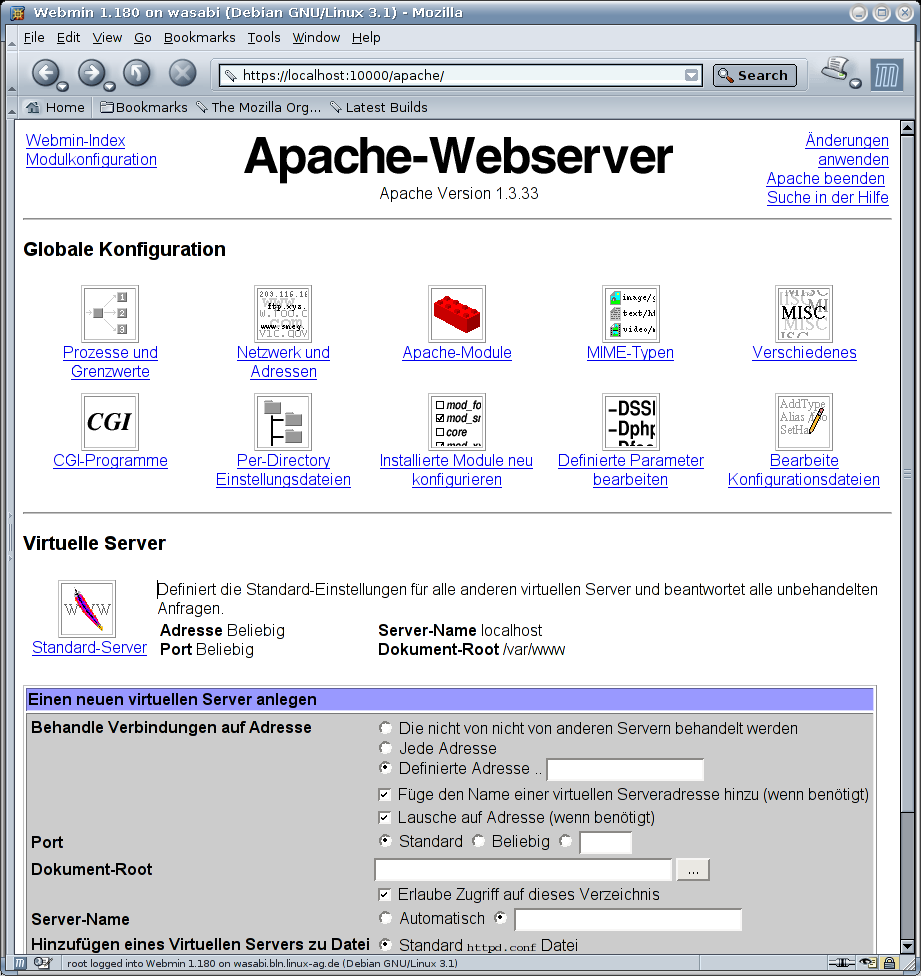
Task: Expand the Back button history dropdown
Action: point(62,86)
